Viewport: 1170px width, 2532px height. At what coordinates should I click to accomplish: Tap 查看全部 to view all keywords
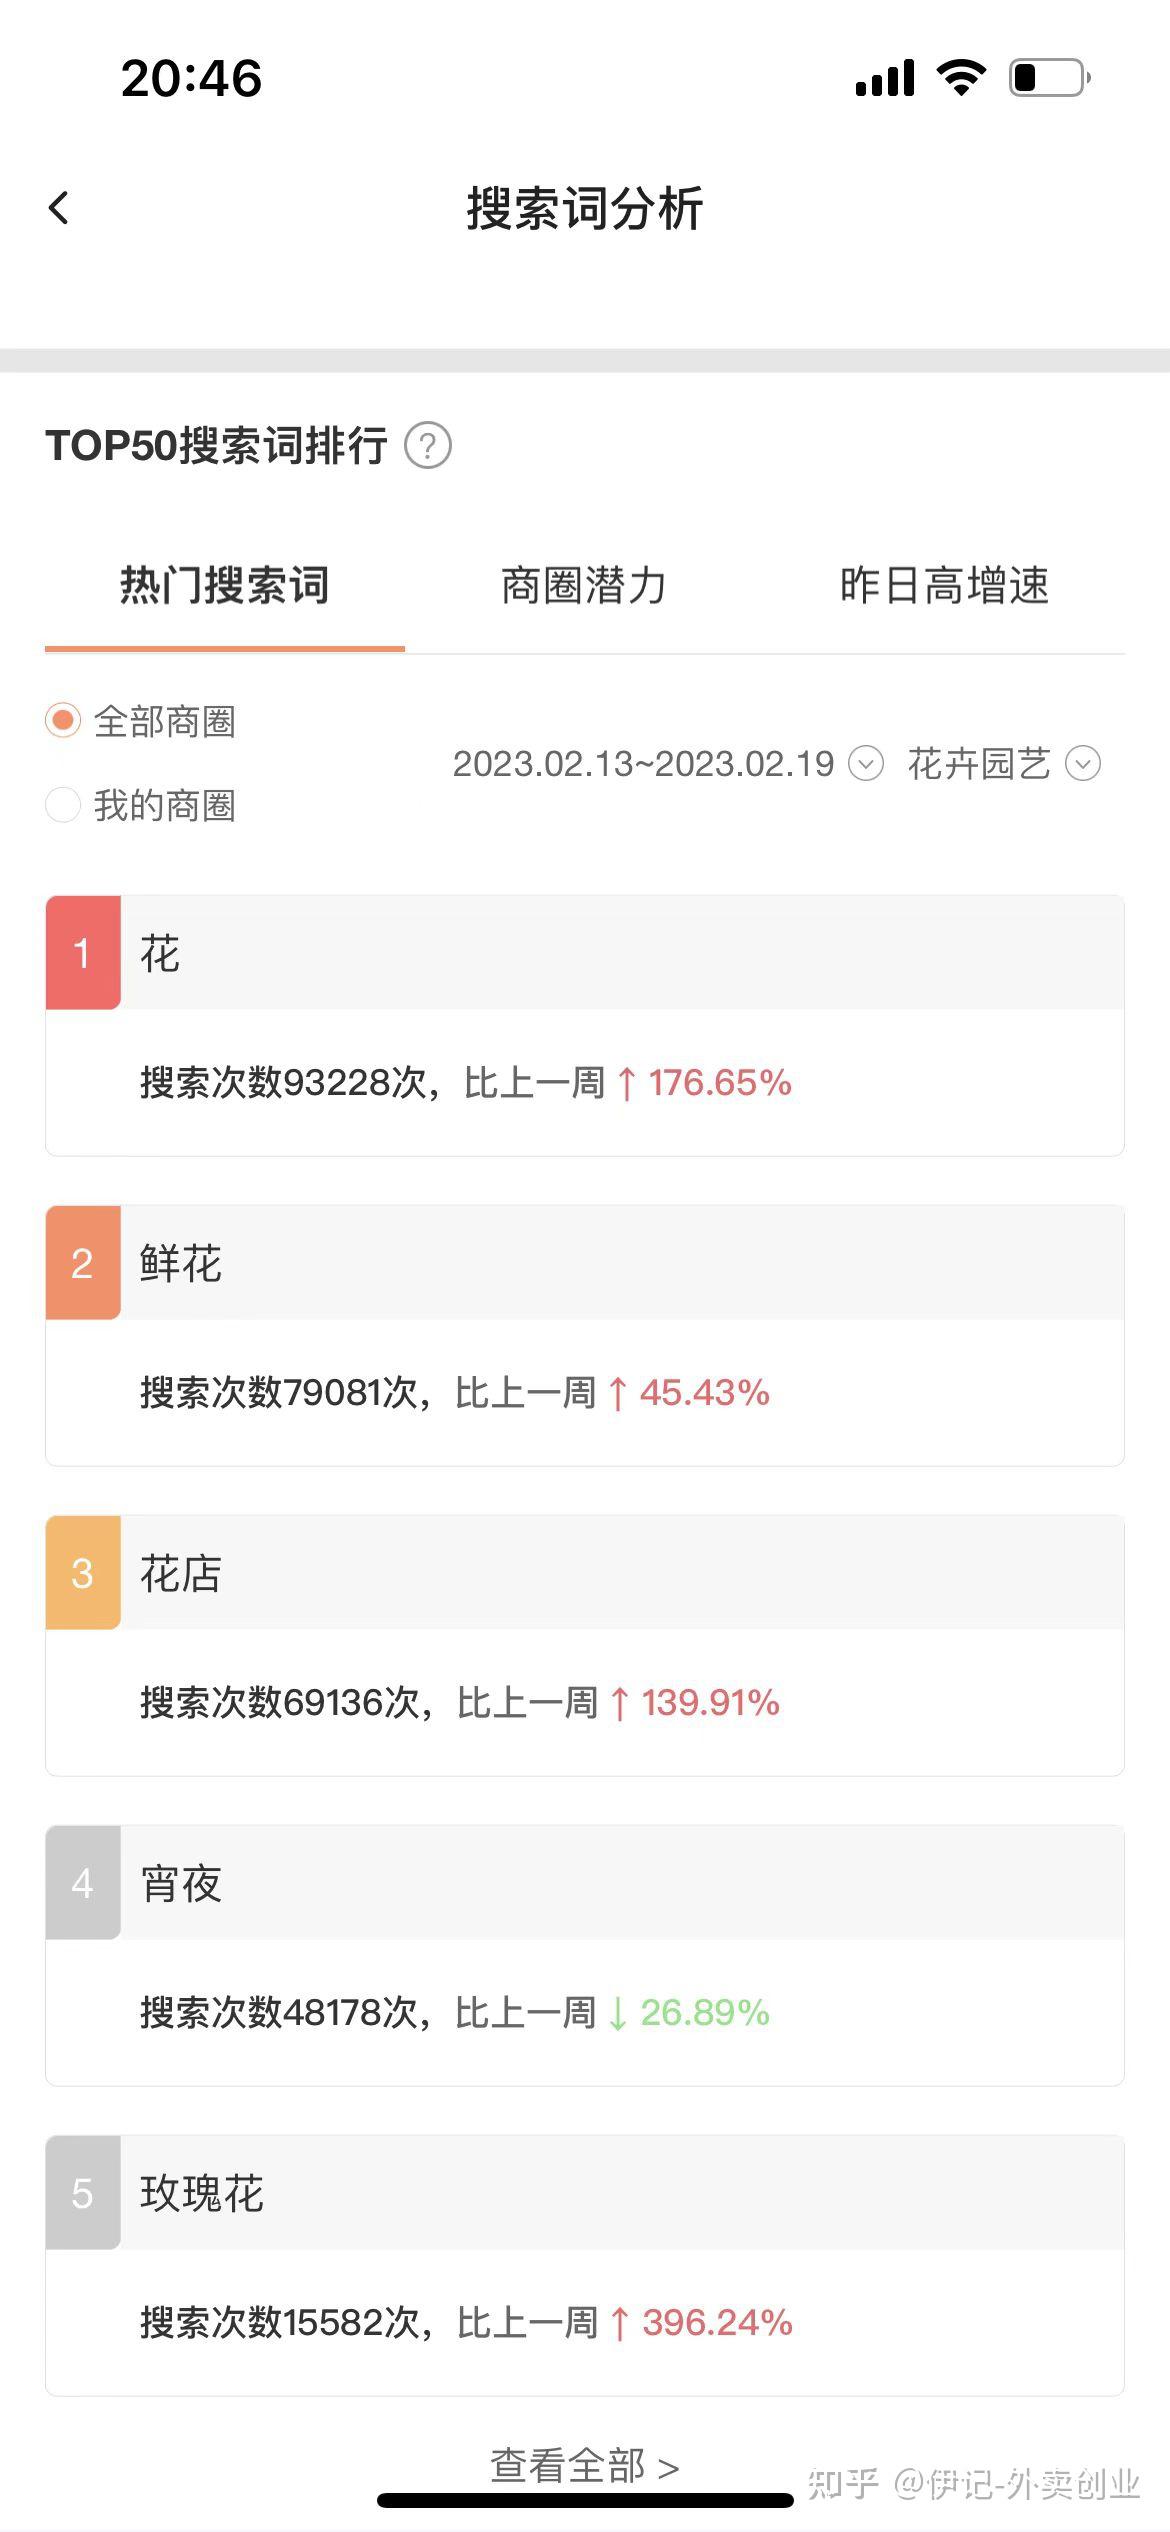(x=584, y=2466)
